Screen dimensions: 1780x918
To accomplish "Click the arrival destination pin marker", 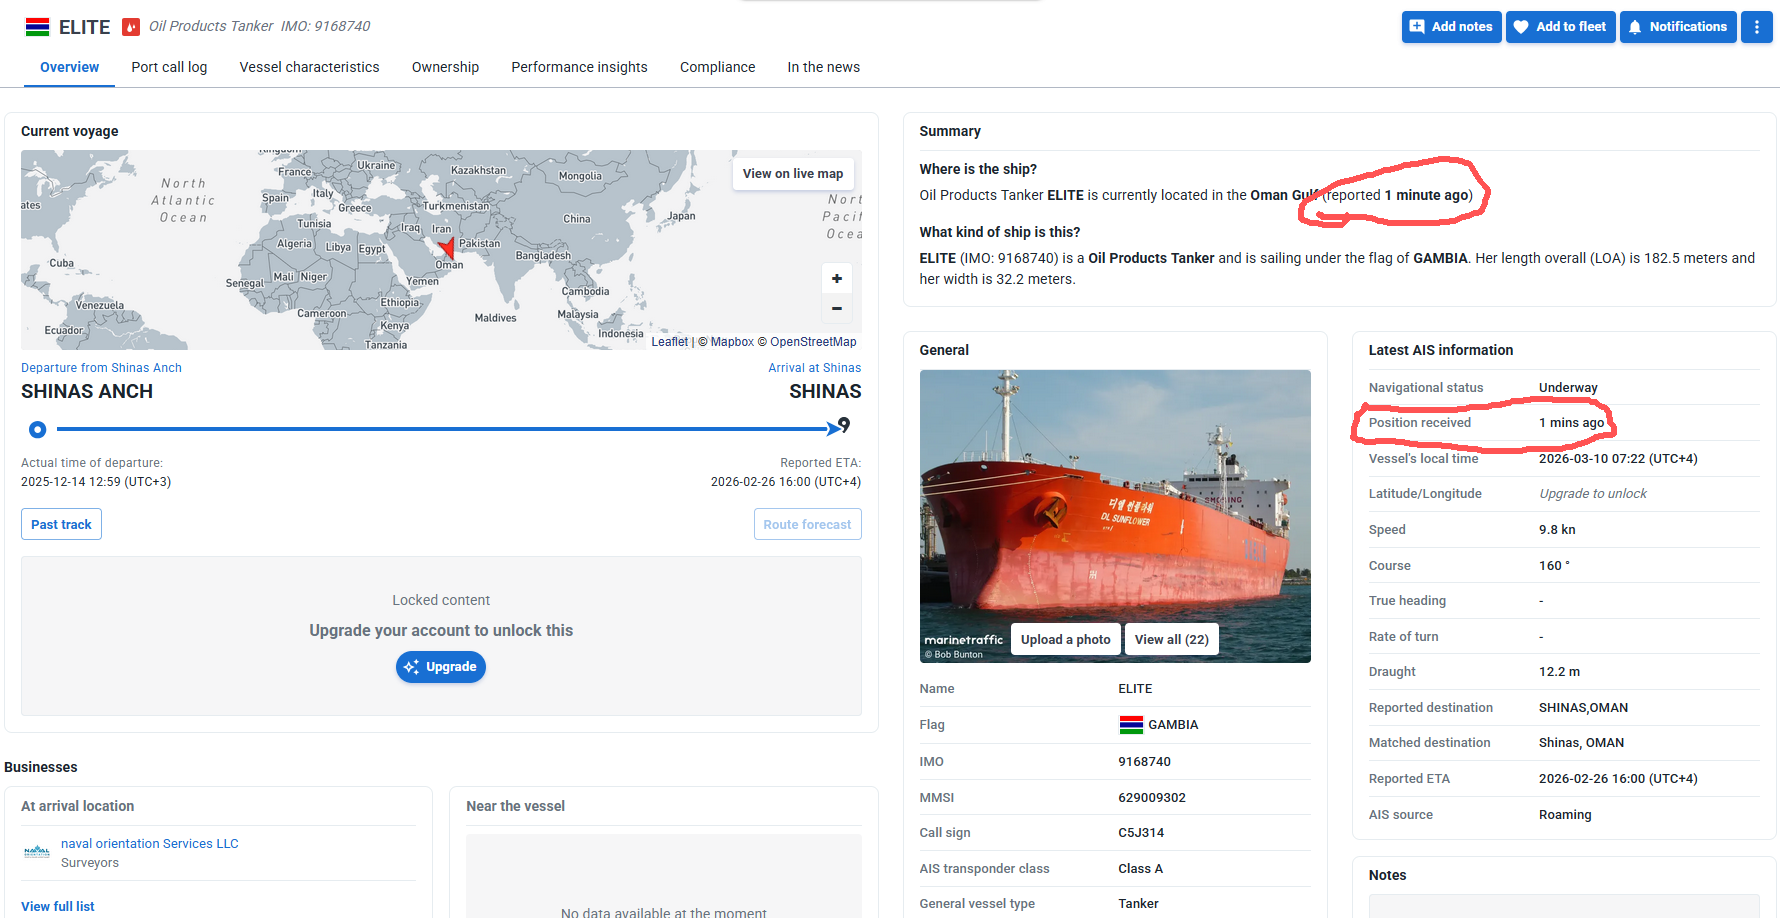I will (x=844, y=426).
